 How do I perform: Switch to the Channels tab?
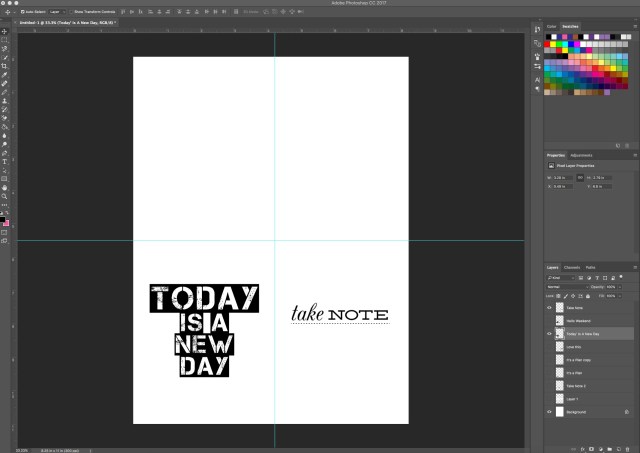(x=572, y=267)
